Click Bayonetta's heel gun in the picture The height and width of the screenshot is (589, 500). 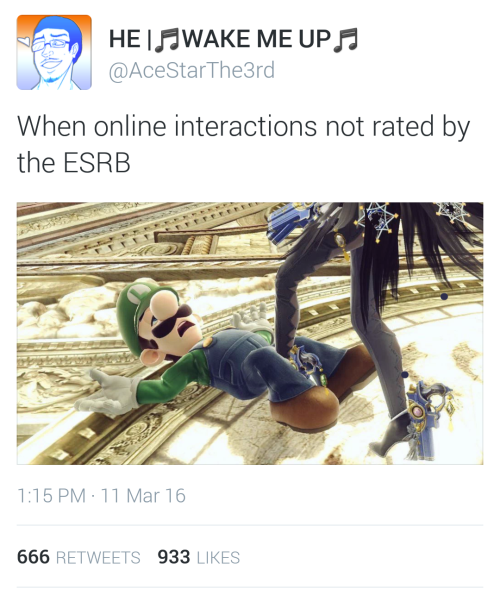click(428, 419)
